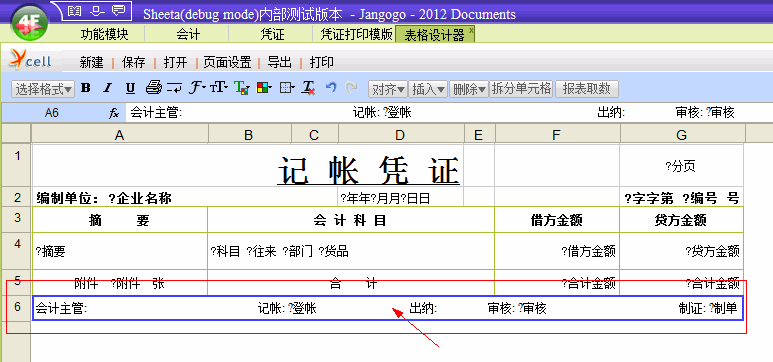This screenshot has height=362, width=773.
Task: Click the 记帐凭证 title cell
Action: (248, 166)
